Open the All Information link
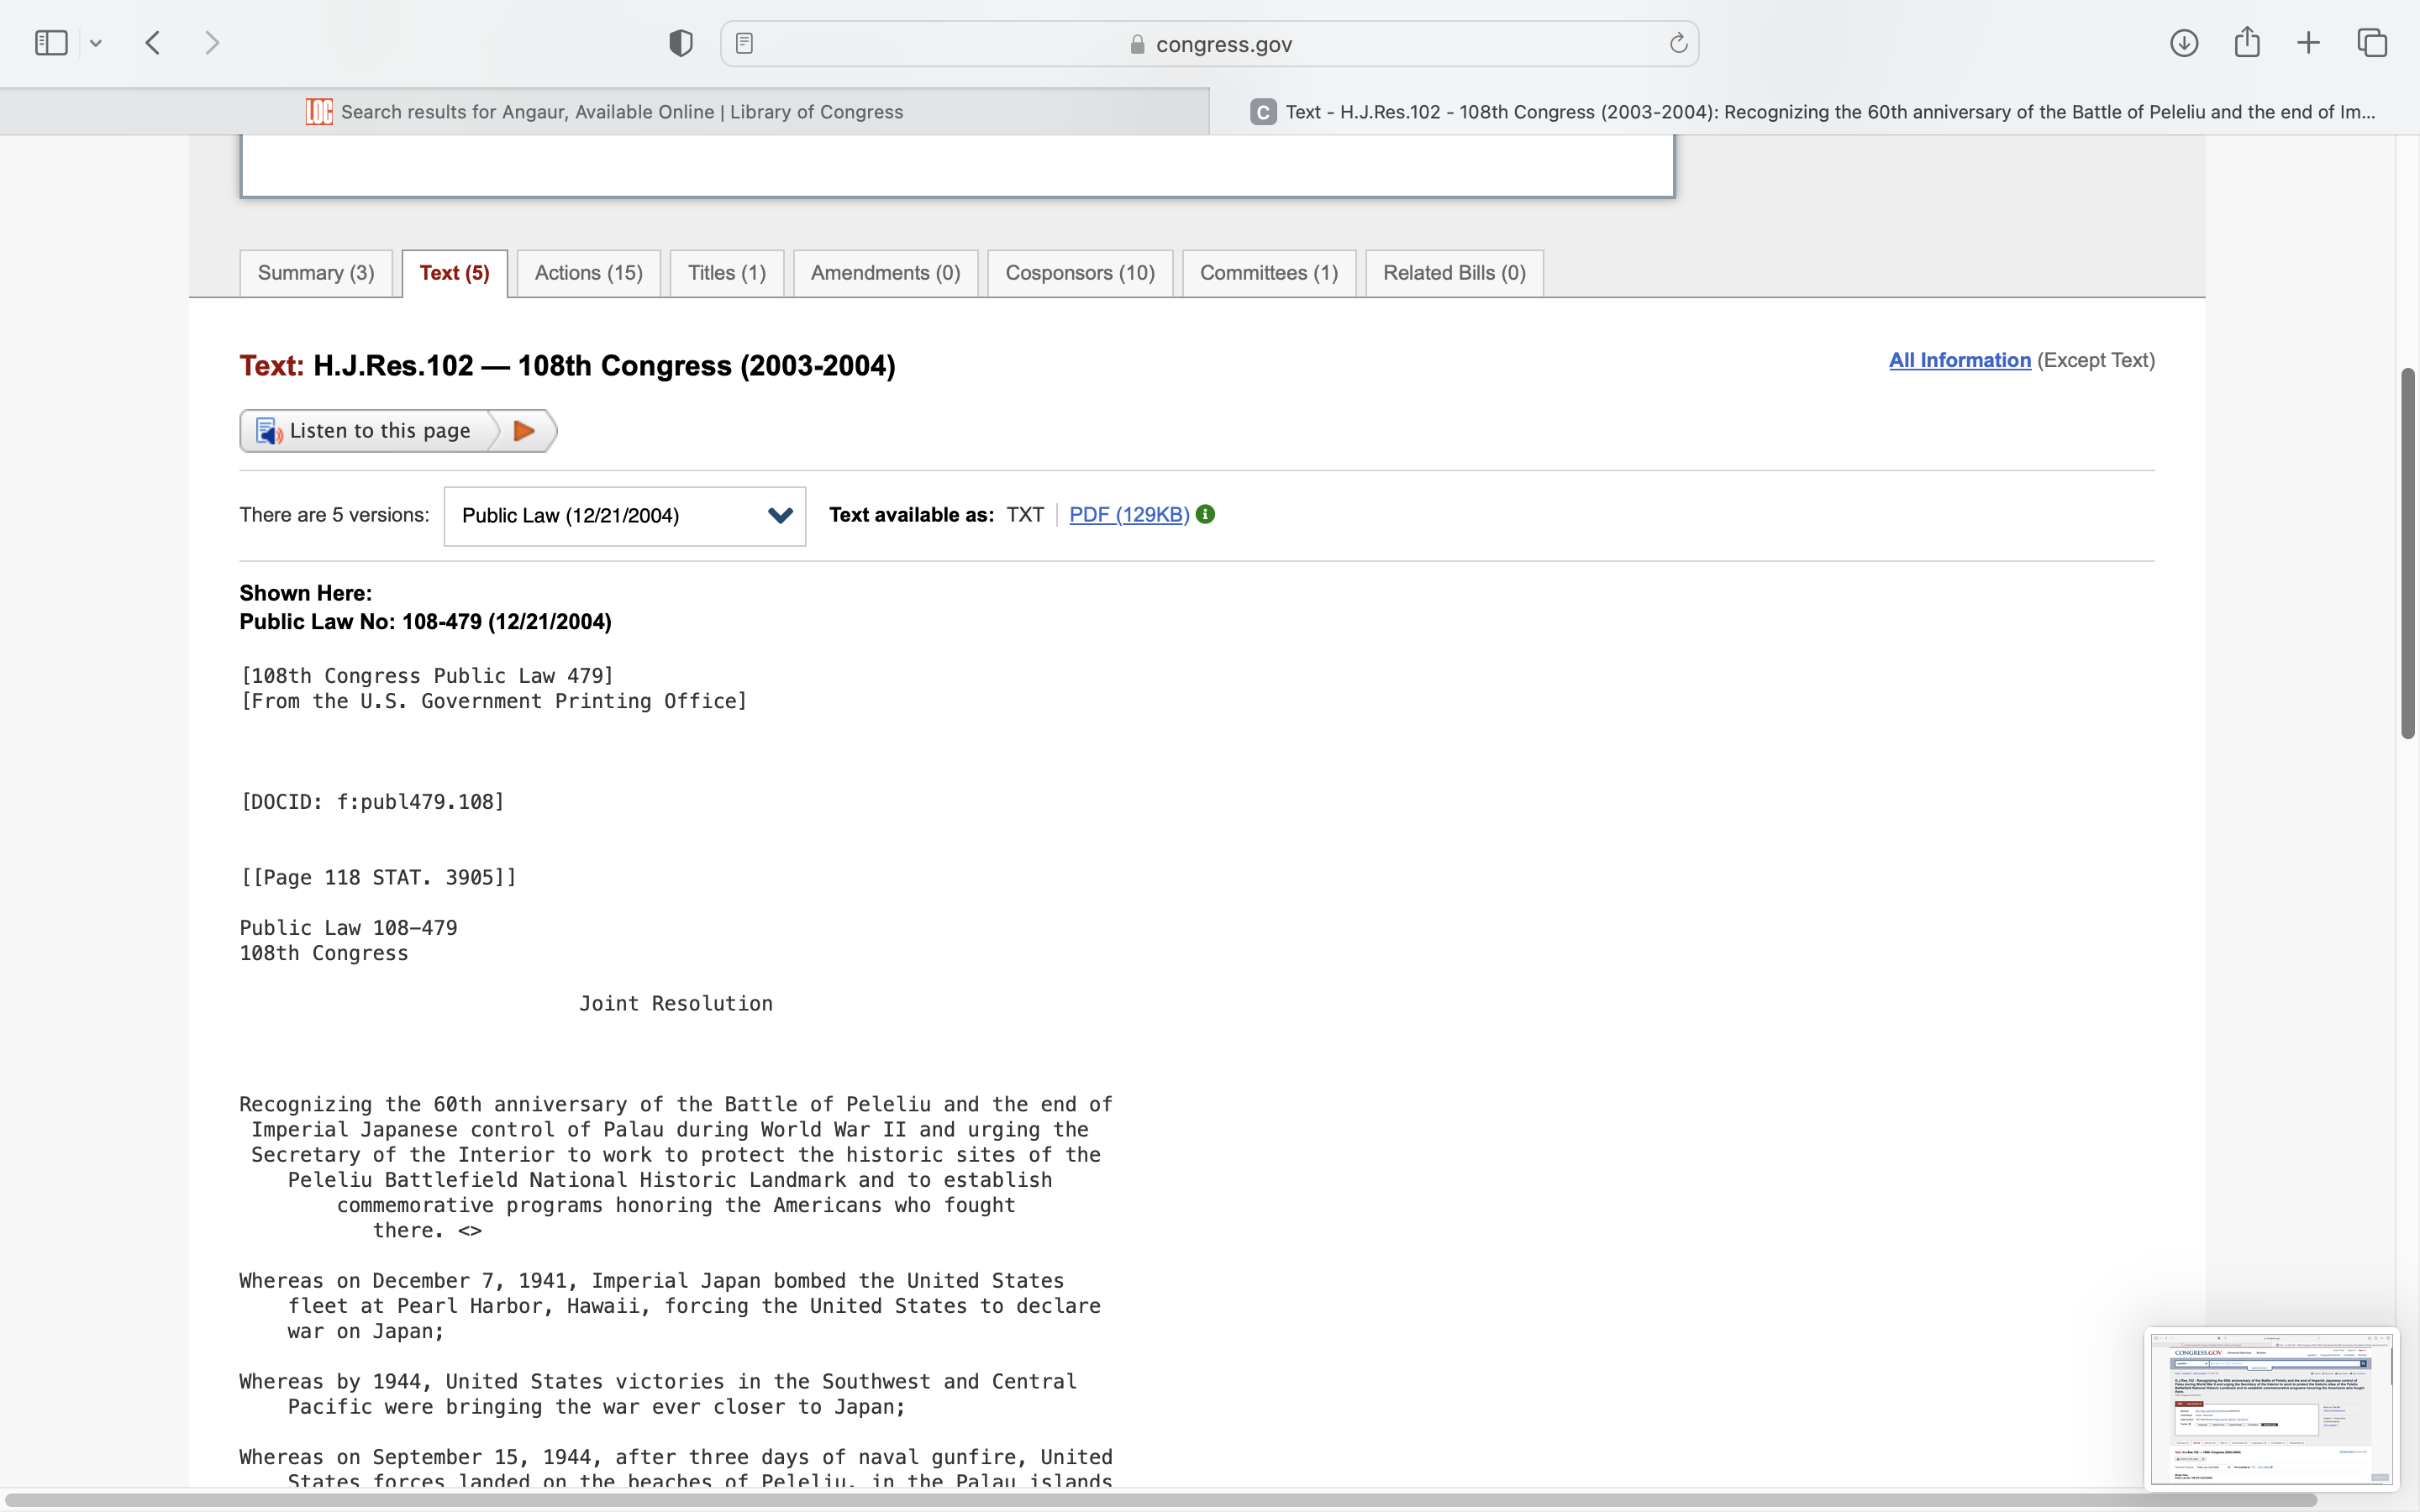Screen dimensions: 2420x1512 coord(1959,360)
